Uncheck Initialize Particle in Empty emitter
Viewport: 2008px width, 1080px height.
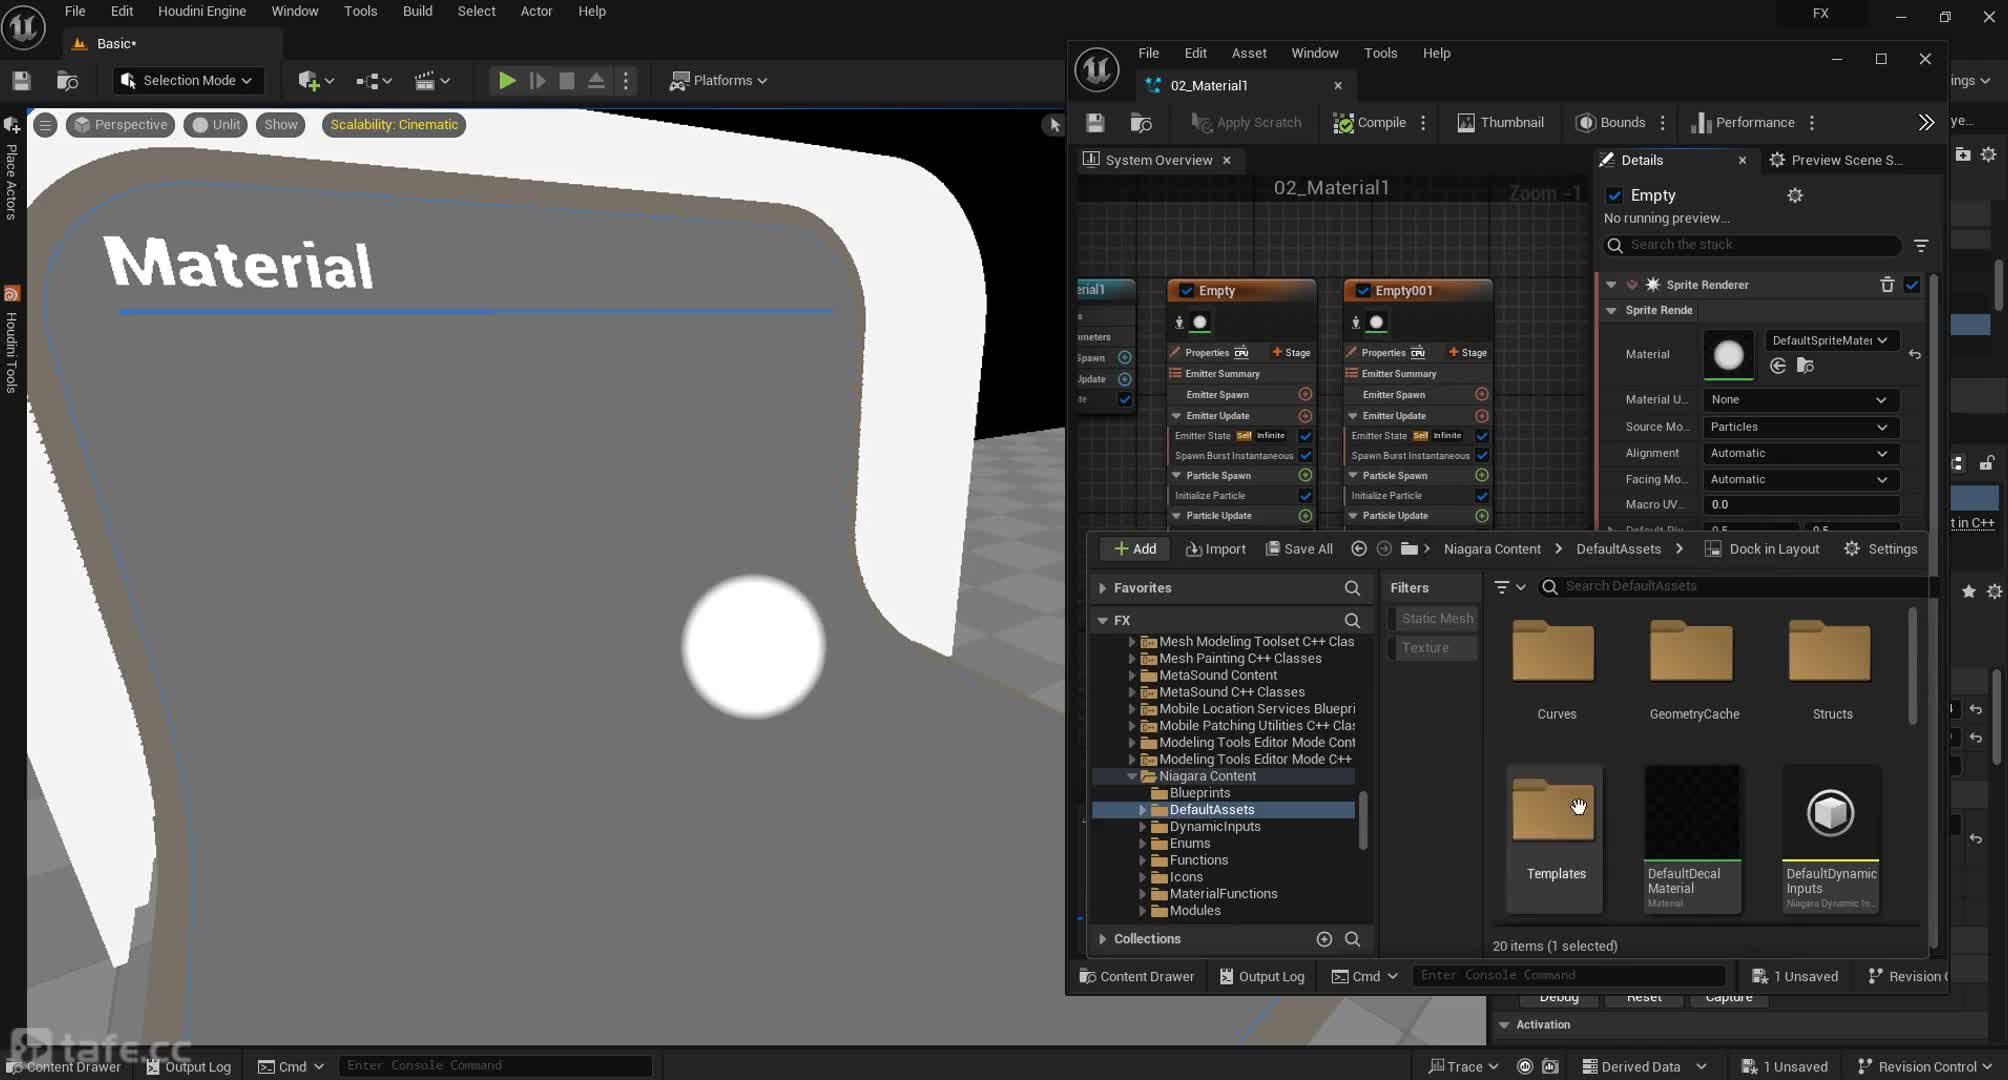[1305, 496]
